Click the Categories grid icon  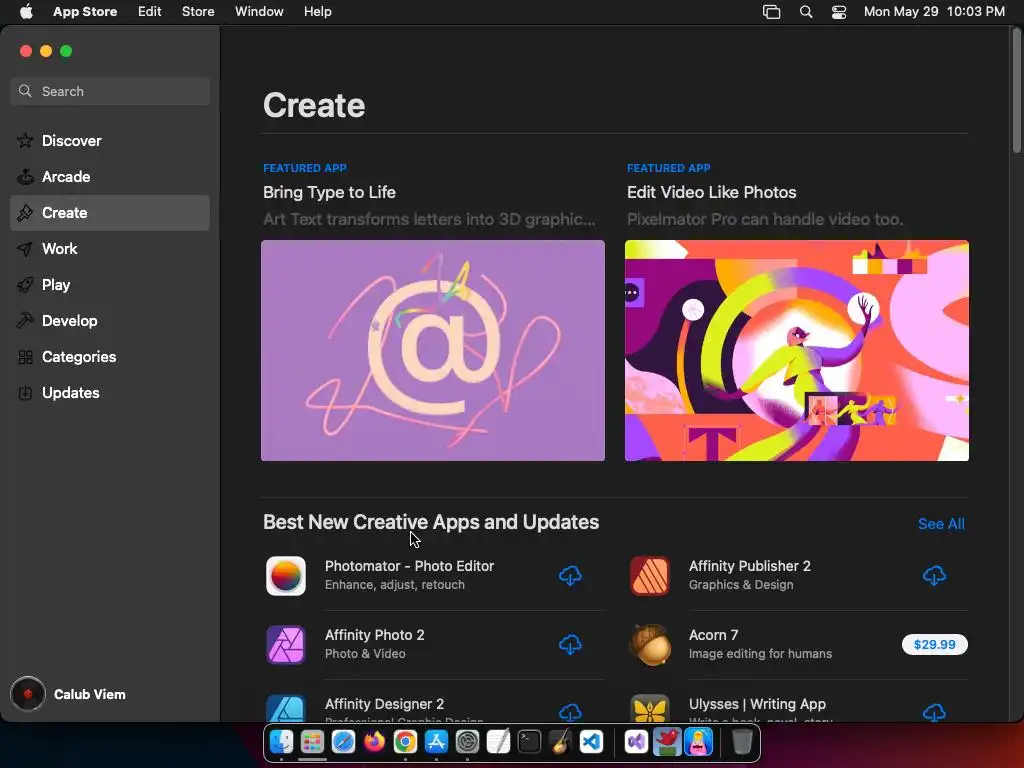25,357
